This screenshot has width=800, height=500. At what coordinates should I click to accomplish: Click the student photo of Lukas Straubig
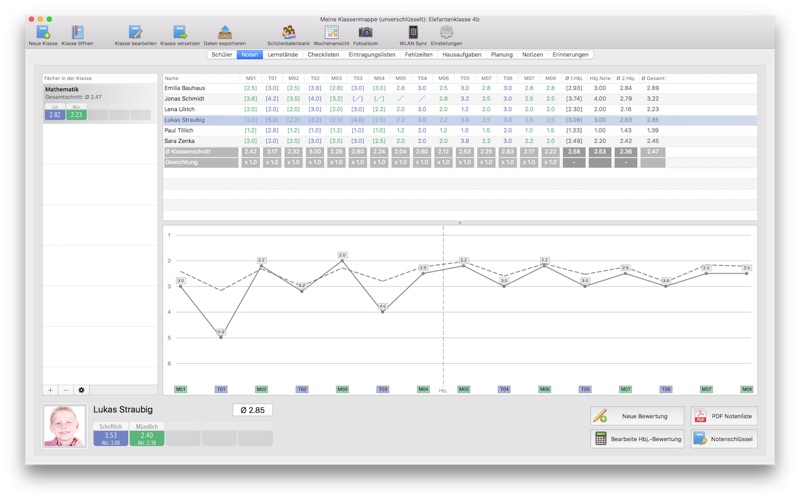(x=64, y=426)
